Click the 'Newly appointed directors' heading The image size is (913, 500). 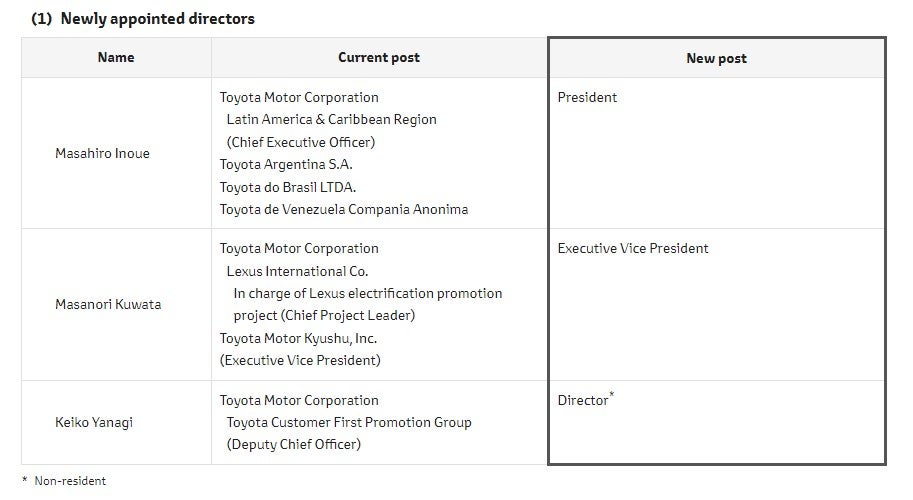pos(157,19)
